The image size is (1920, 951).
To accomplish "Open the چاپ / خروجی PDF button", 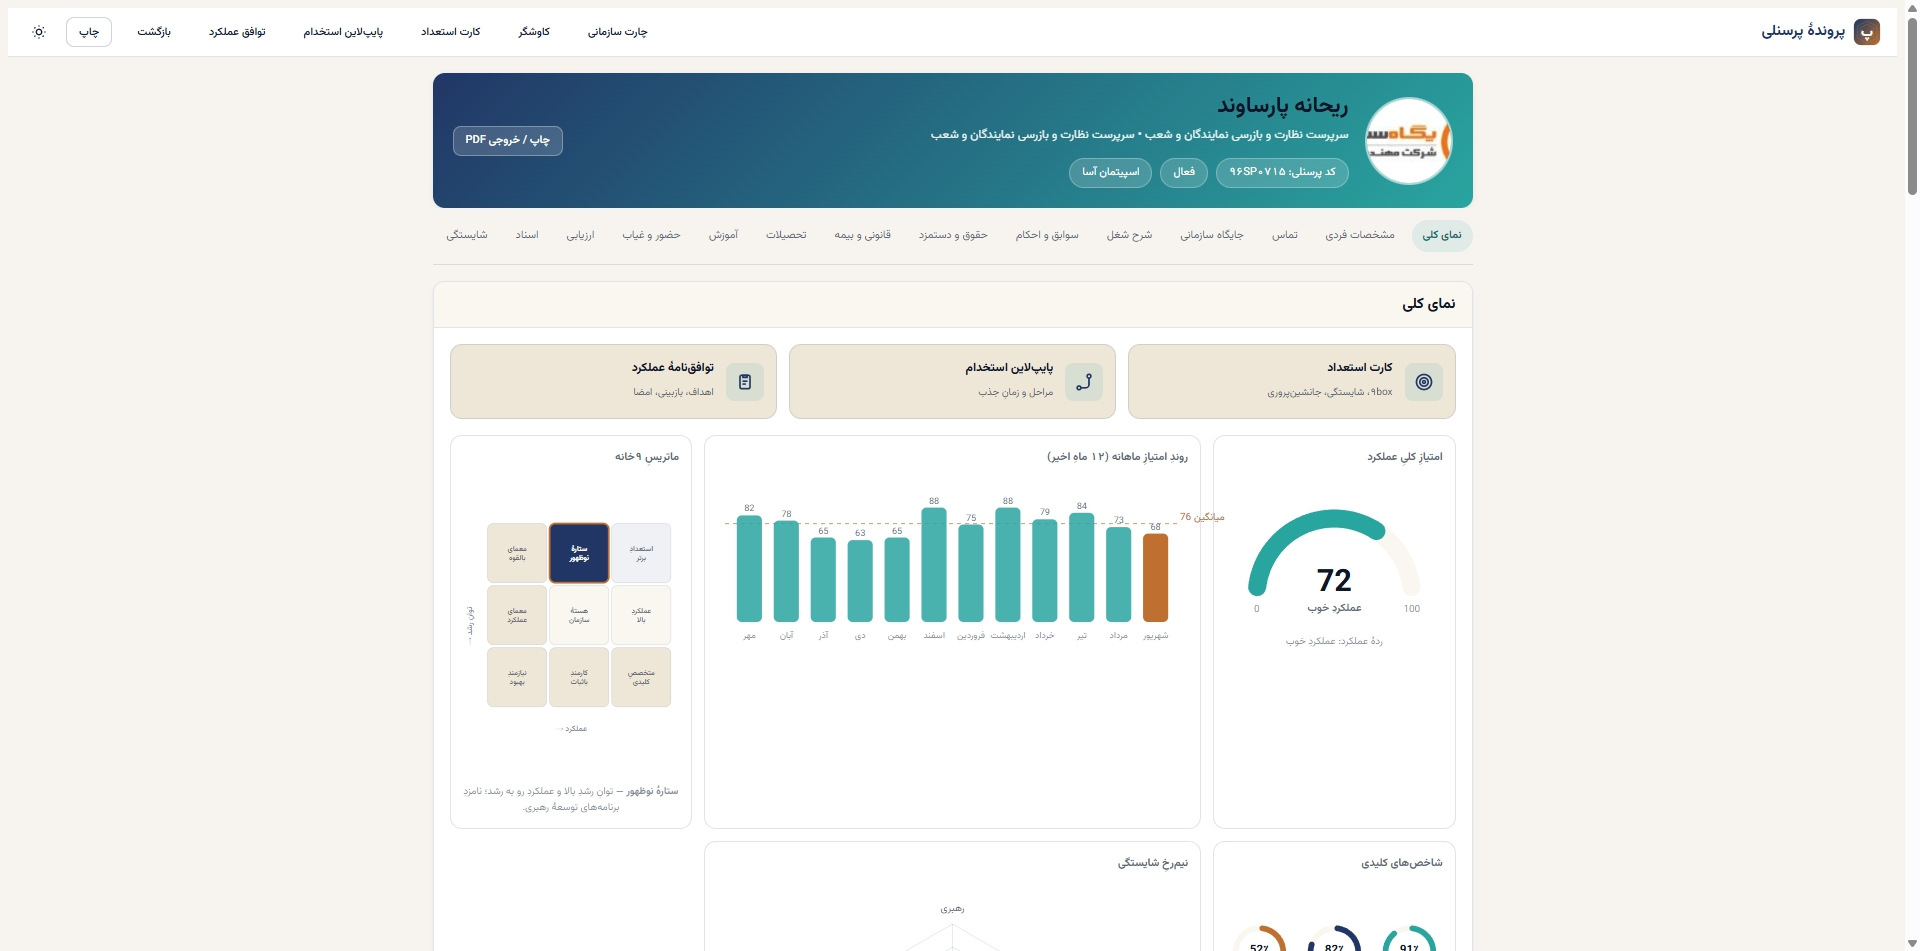I will (x=508, y=141).
